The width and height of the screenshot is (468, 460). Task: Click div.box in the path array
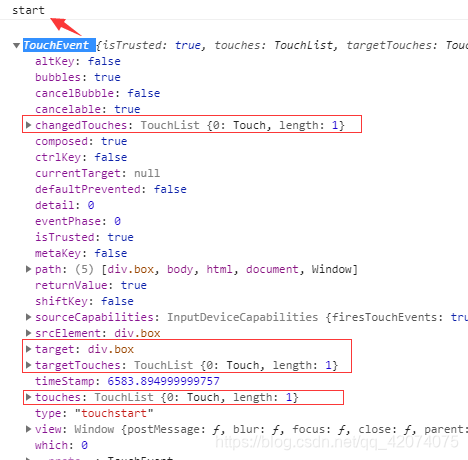131,269
